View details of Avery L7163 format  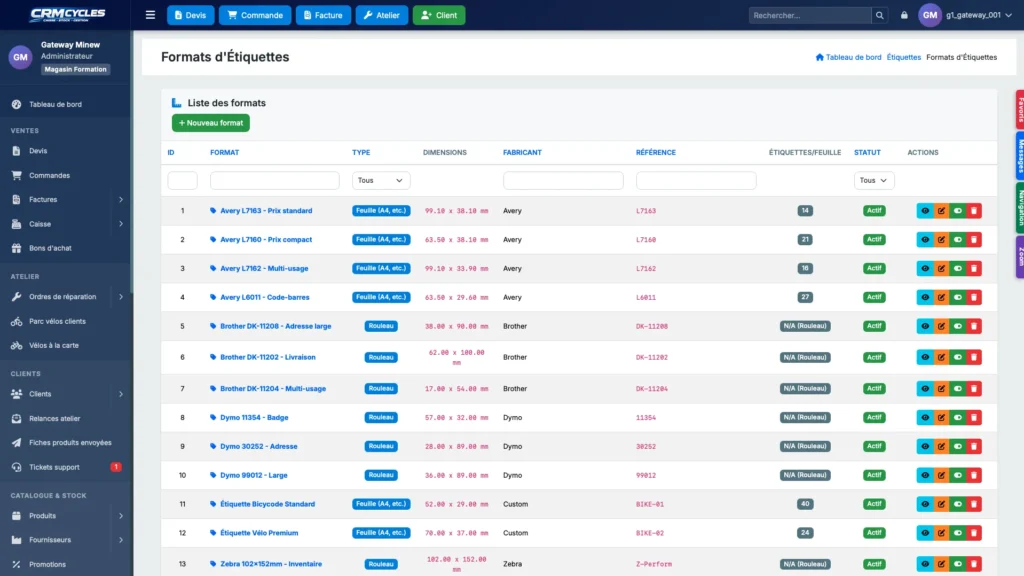coord(925,211)
